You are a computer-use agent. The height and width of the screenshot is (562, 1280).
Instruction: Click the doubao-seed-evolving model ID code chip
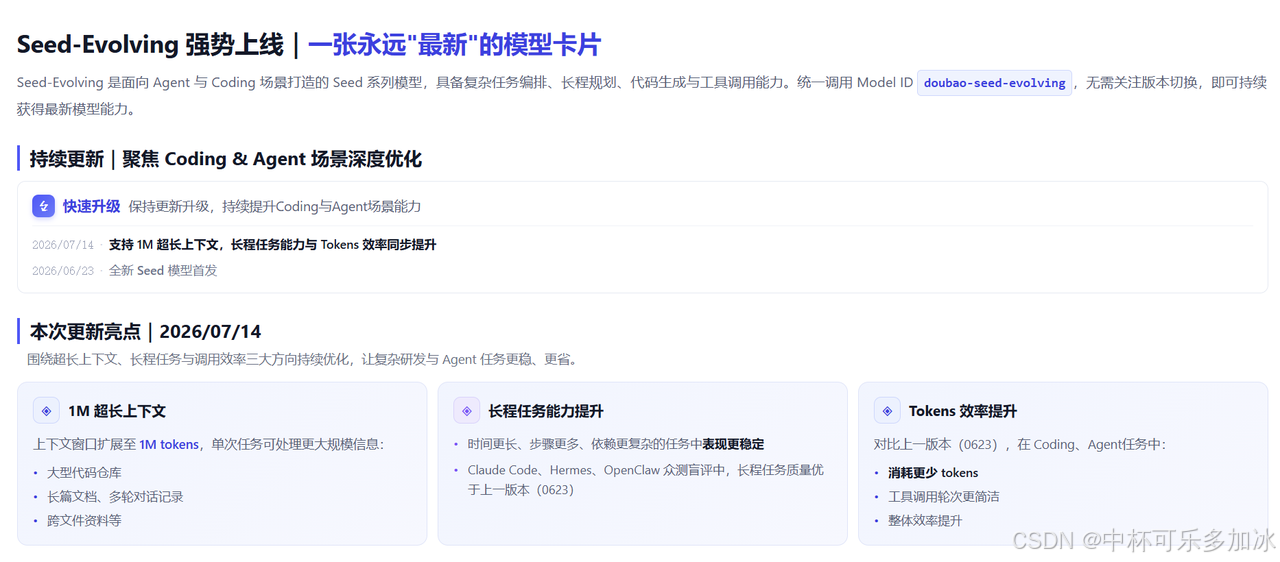pyautogui.click(x=994, y=83)
